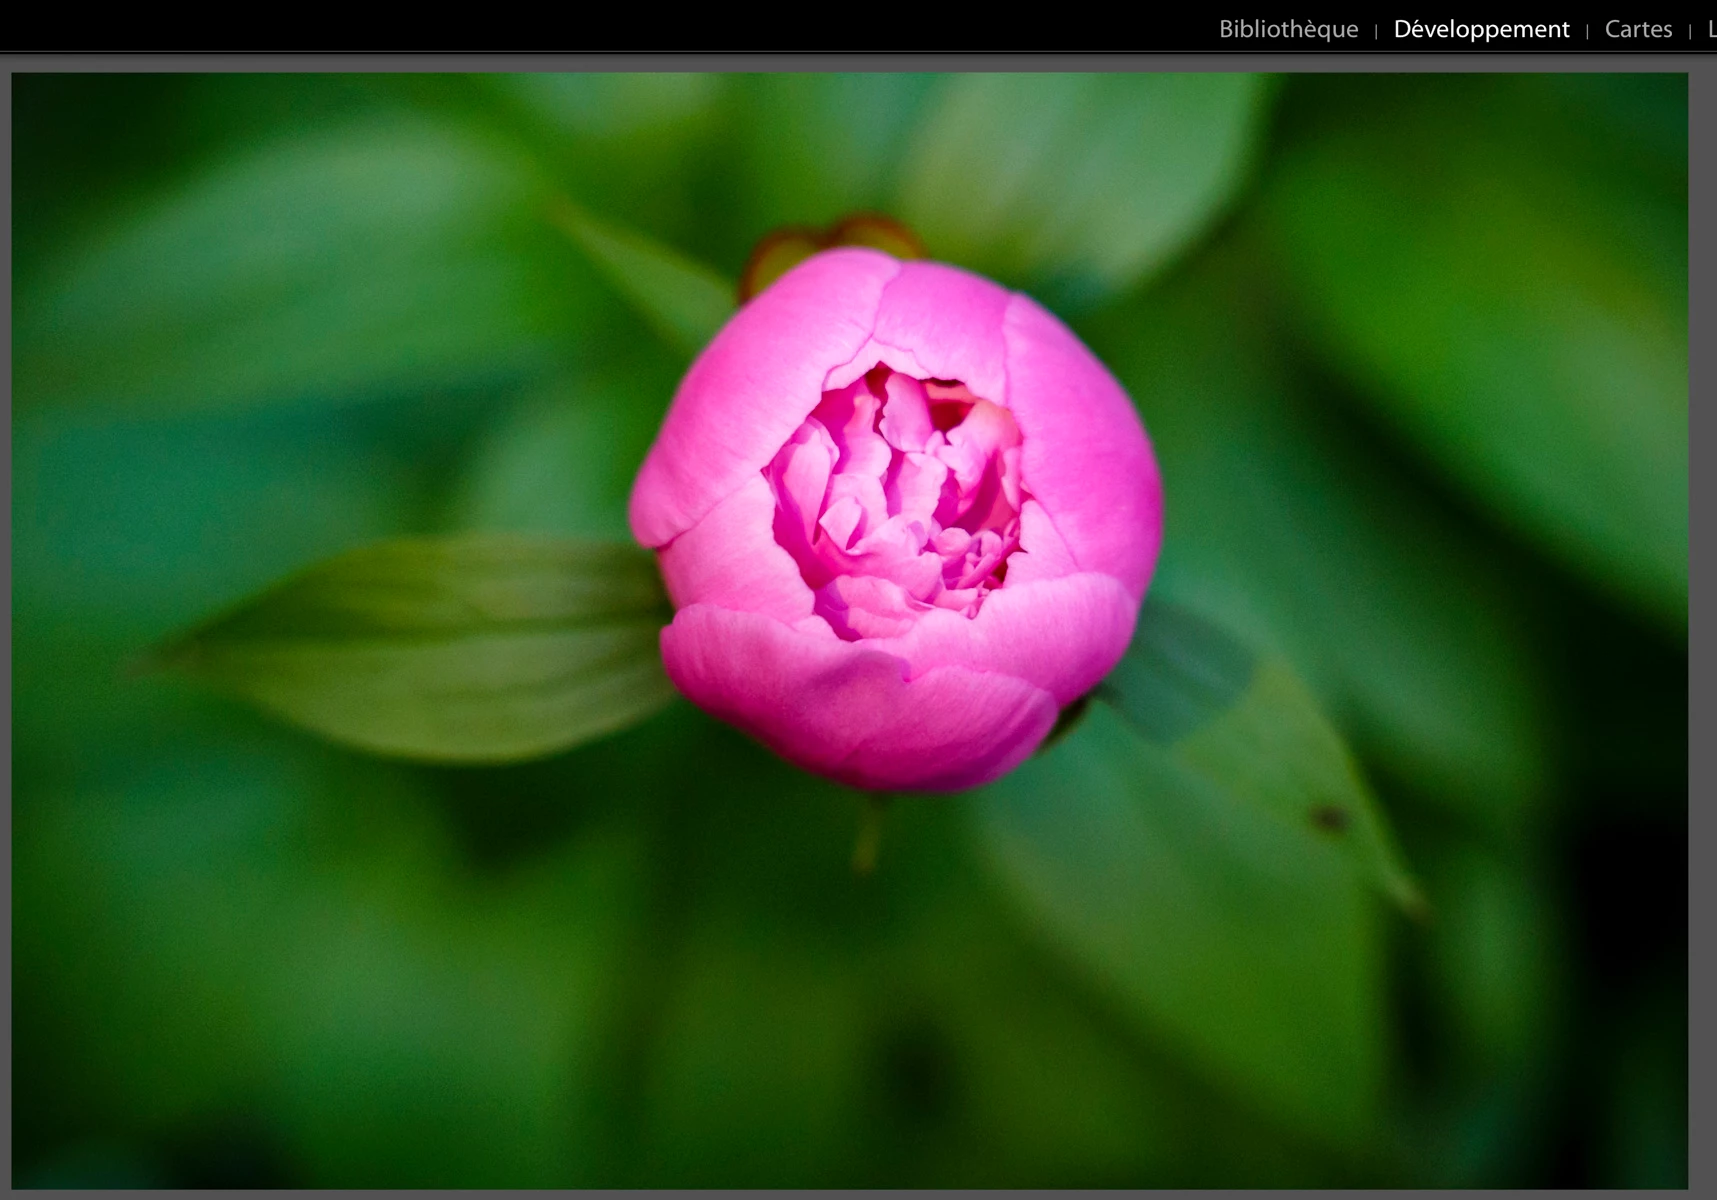Open the Développement module tab
The height and width of the screenshot is (1200, 1717).
tap(1481, 30)
